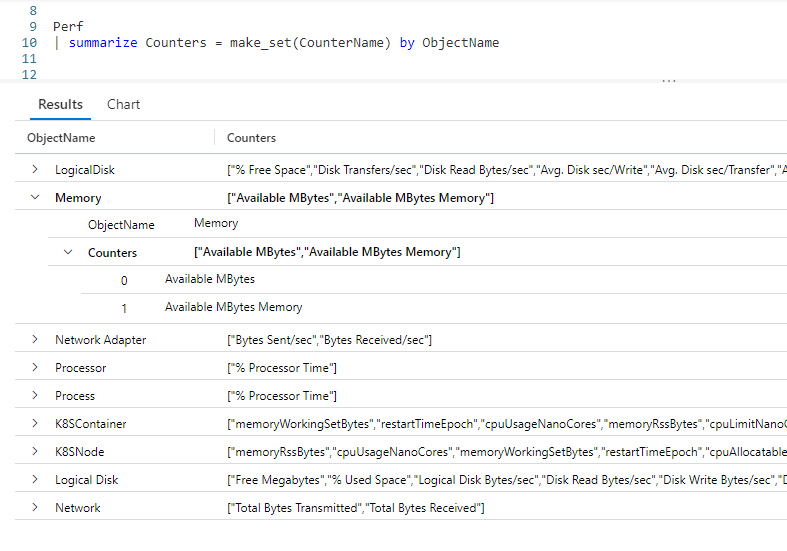Click the summarize keyword in line 10
The height and width of the screenshot is (551, 787).
pyautogui.click(x=103, y=43)
